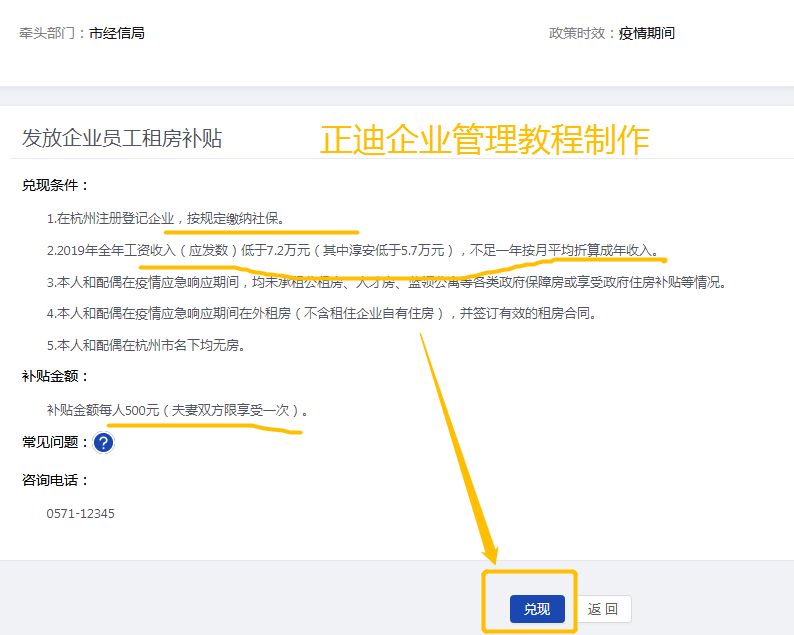Select condition 2 about 2019年全年工资收入
The height and width of the screenshot is (635, 794).
(352, 250)
